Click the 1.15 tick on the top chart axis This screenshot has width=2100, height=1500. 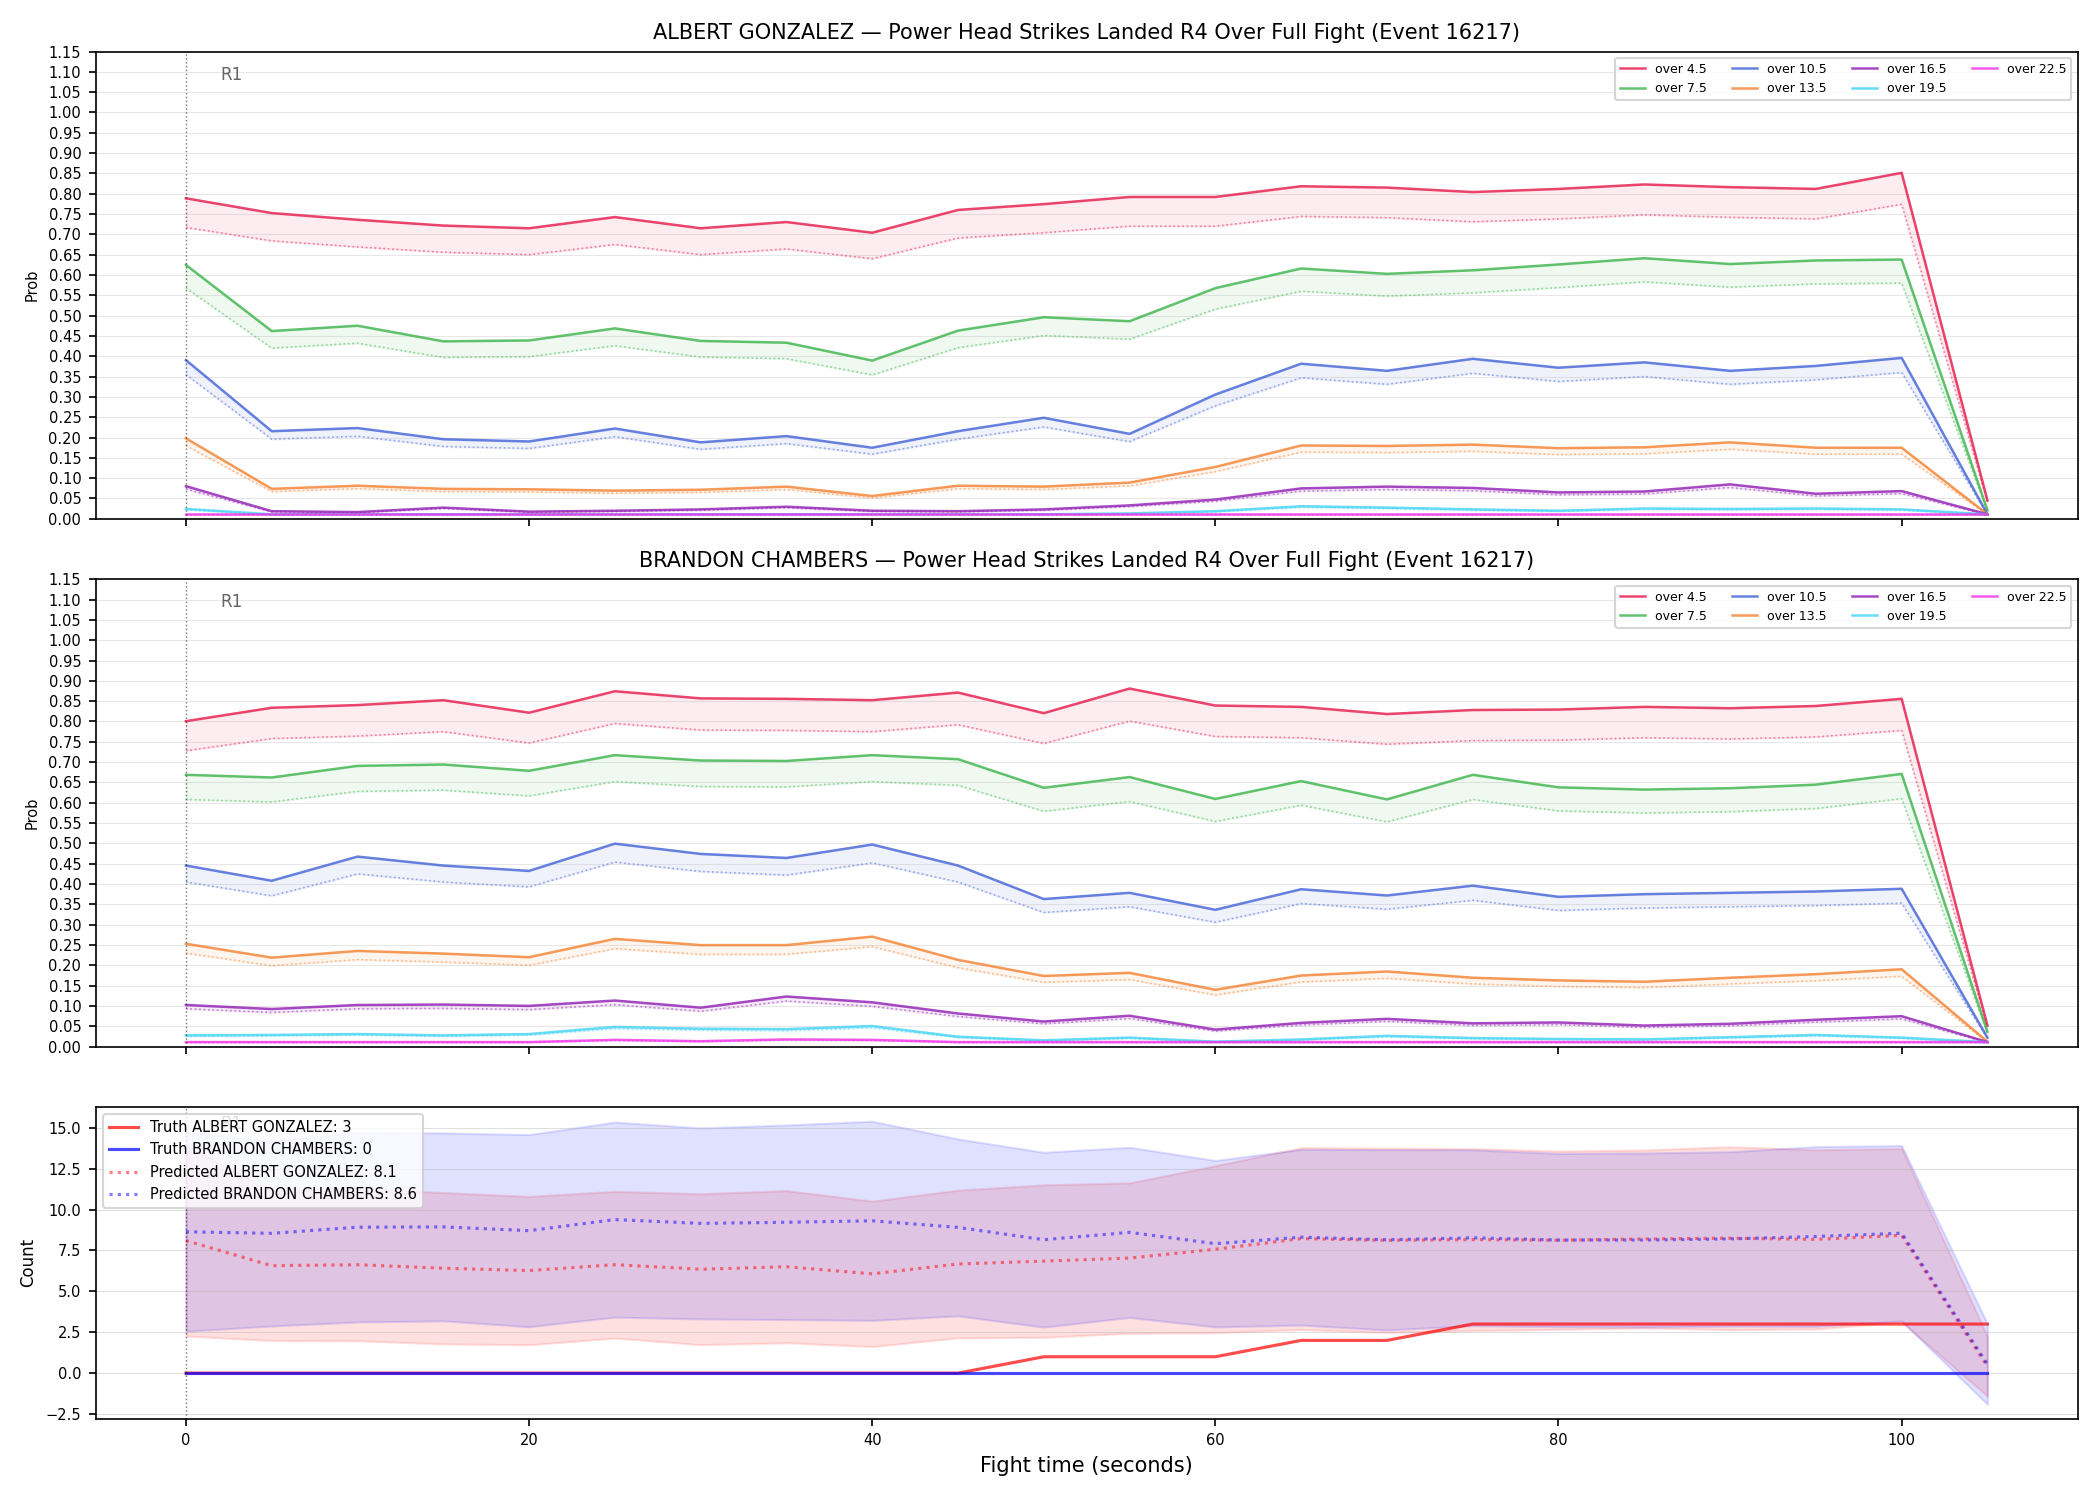tap(66, 52)
